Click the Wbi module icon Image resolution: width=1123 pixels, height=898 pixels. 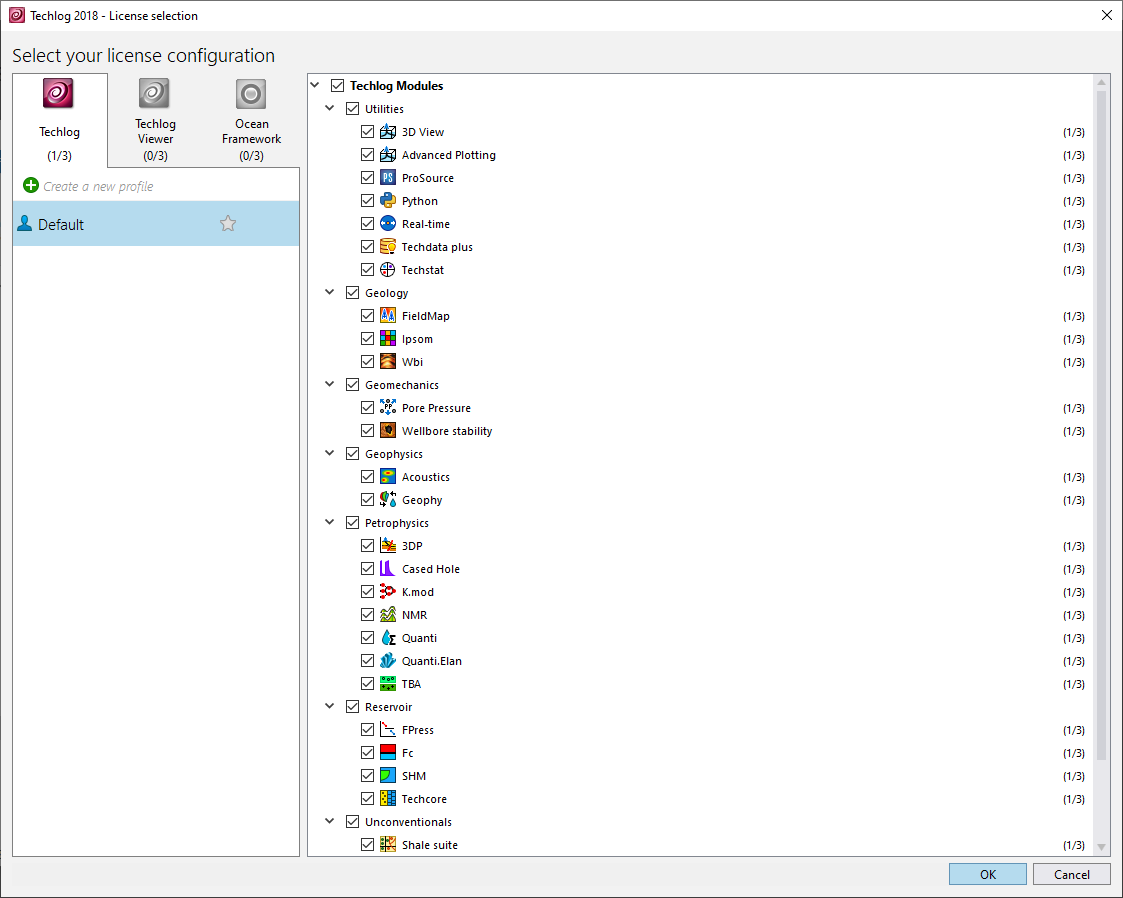tap(387, 361)
